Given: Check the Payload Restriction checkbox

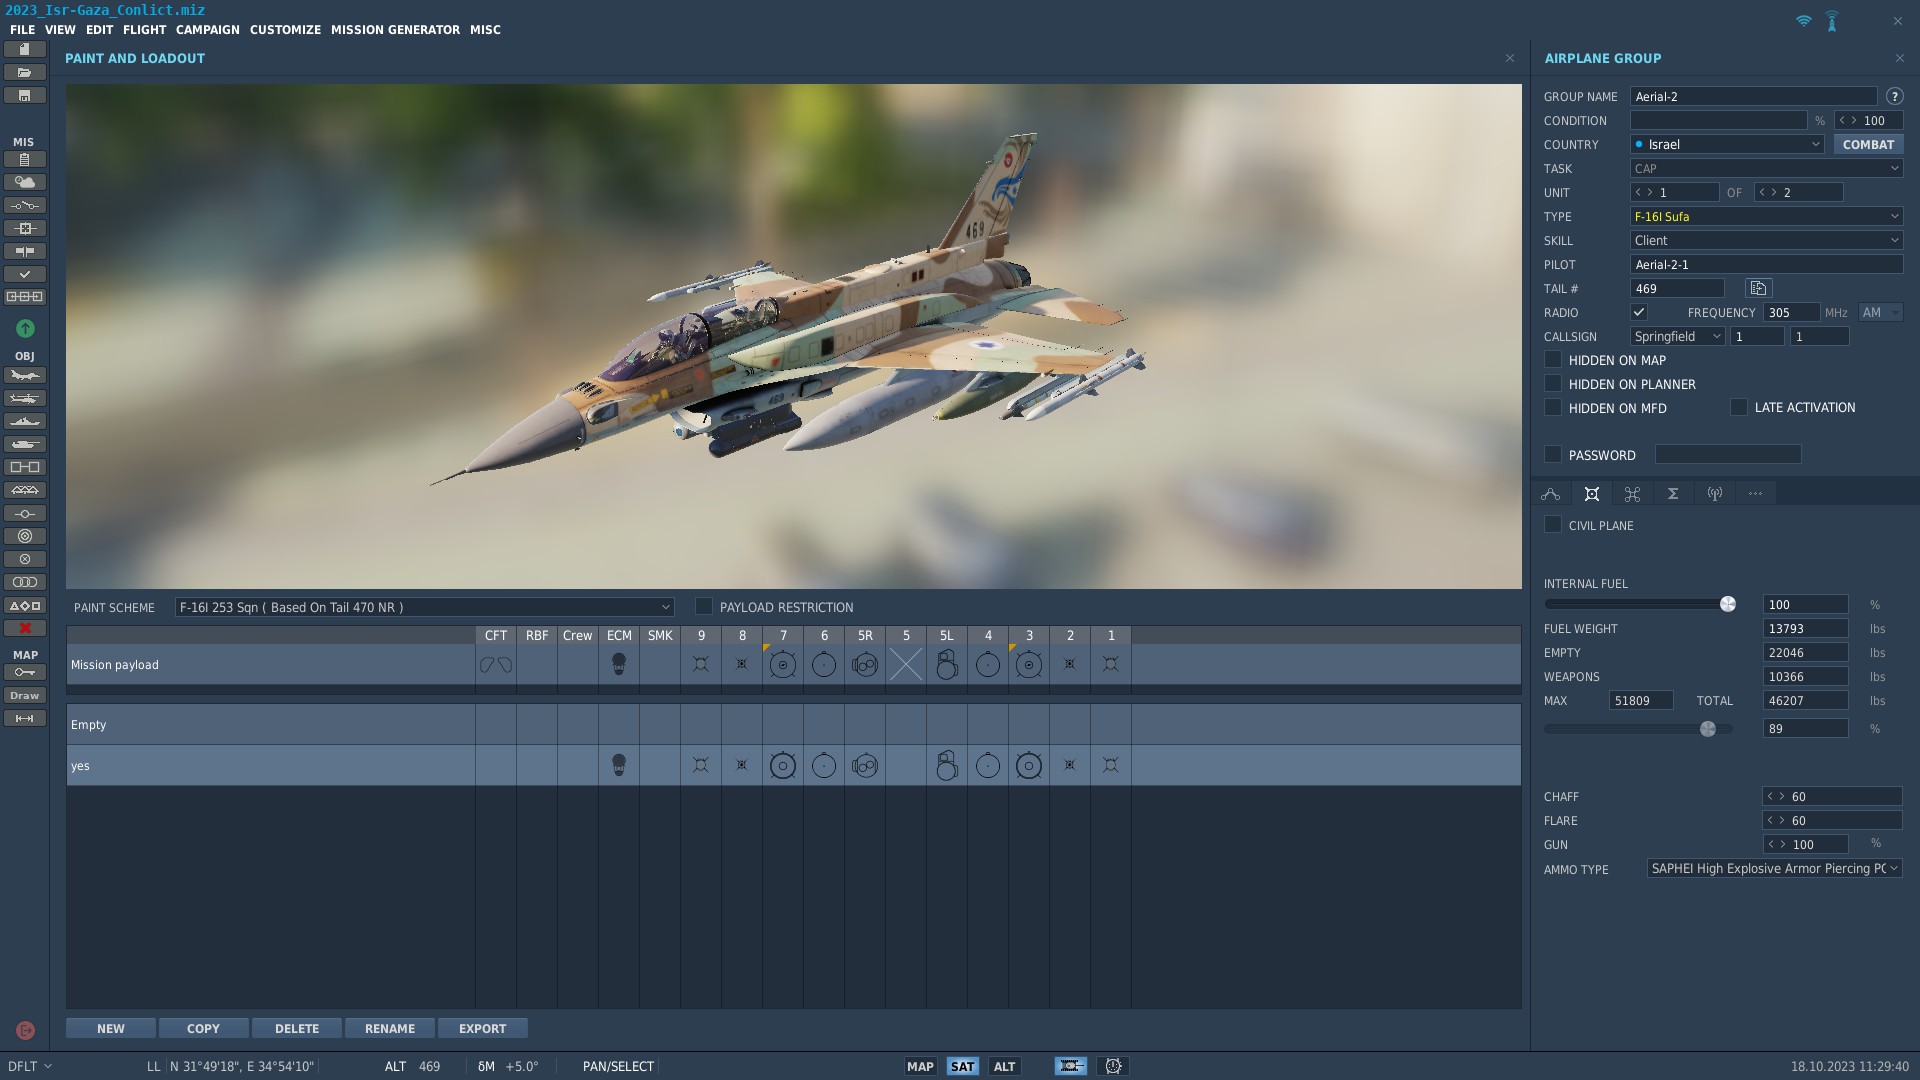Looking at the screenshot, I should coord(704,607).
